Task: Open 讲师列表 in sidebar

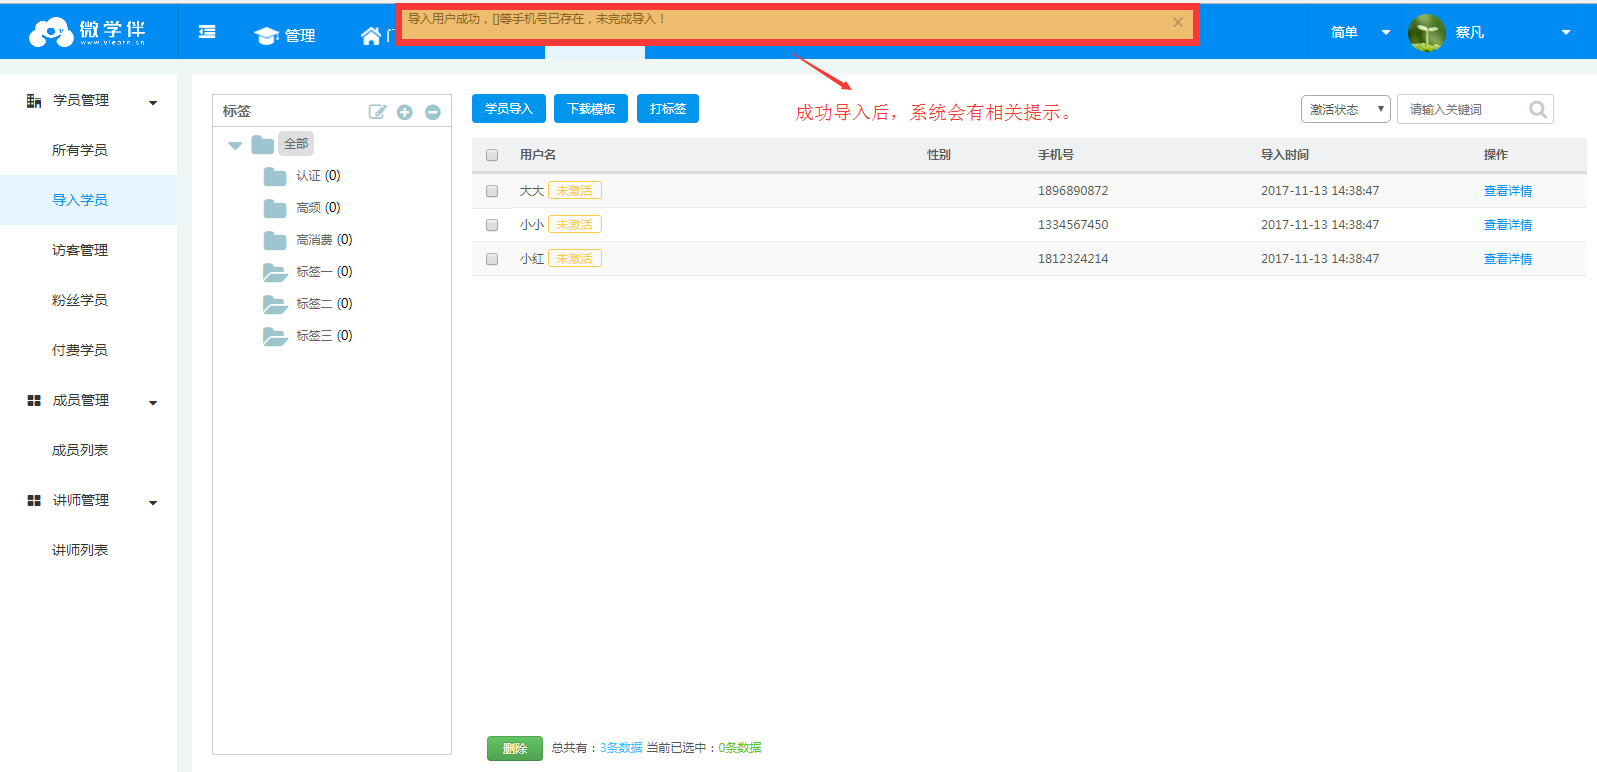Action: coord(80,550)
